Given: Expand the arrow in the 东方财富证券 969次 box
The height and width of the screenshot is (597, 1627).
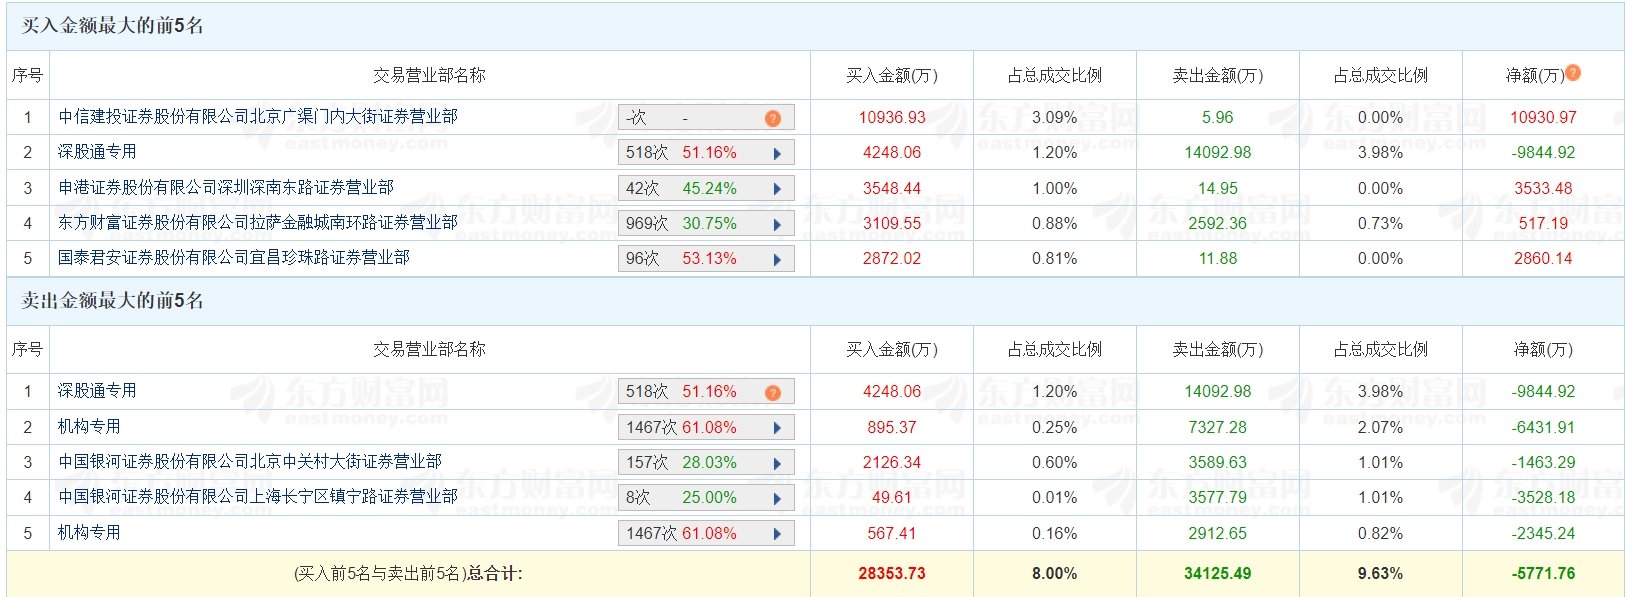Looking at the screenshot, I should coord(777,224).
